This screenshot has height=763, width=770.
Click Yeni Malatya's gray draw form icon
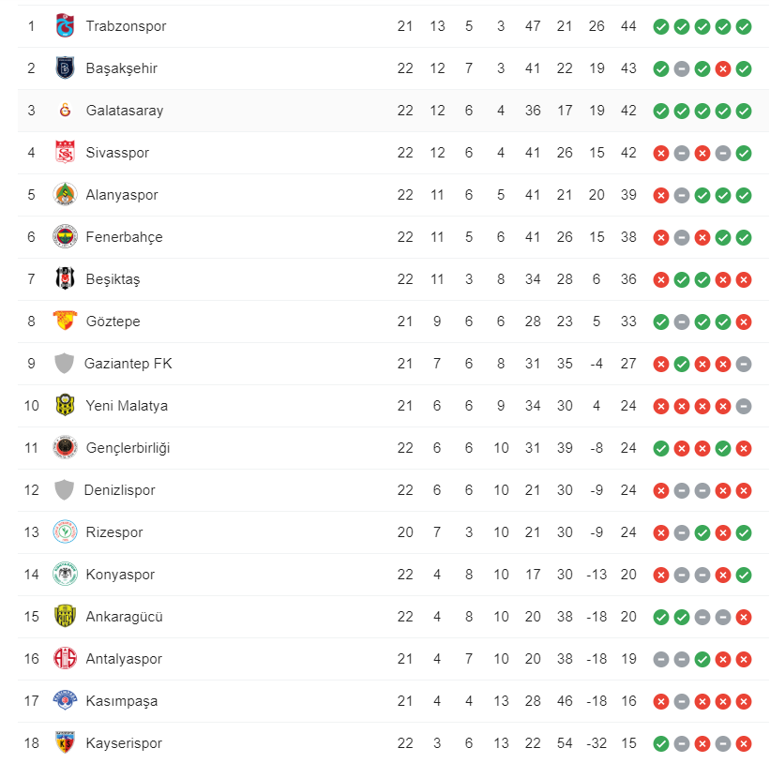pyautogui.click(x=744, y=406)
